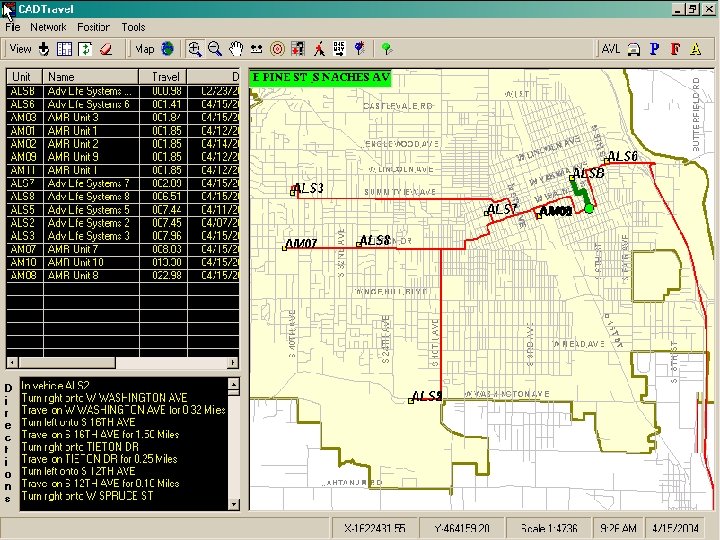The image size is (720, 540).
Task: Select the hand pan tool
Action: click(x=236, y=49)
